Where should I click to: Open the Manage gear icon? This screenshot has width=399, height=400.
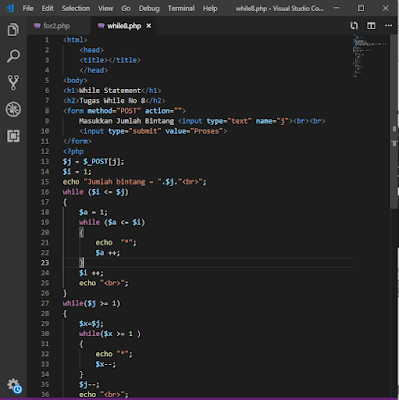tap(14, 386)
